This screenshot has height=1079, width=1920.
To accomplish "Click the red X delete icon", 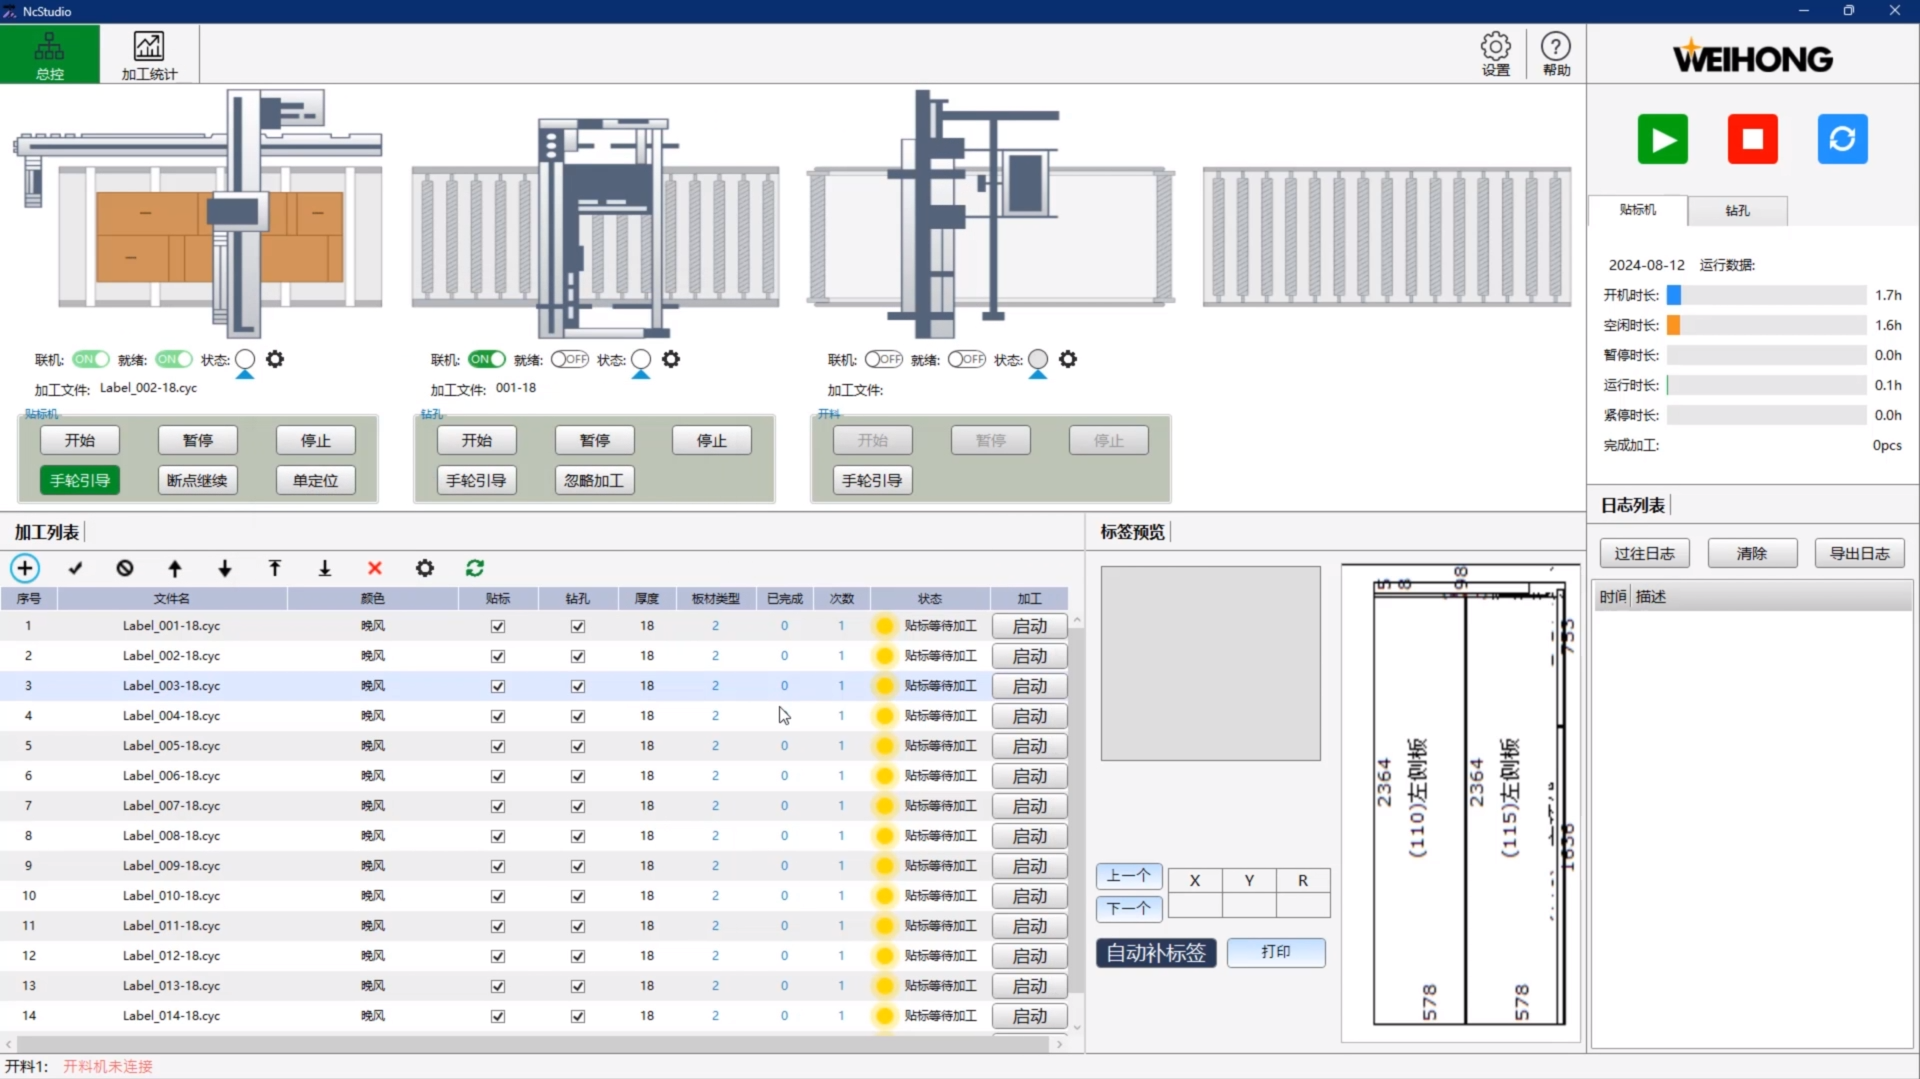I will pyautogui.click(x=375, y=568).
